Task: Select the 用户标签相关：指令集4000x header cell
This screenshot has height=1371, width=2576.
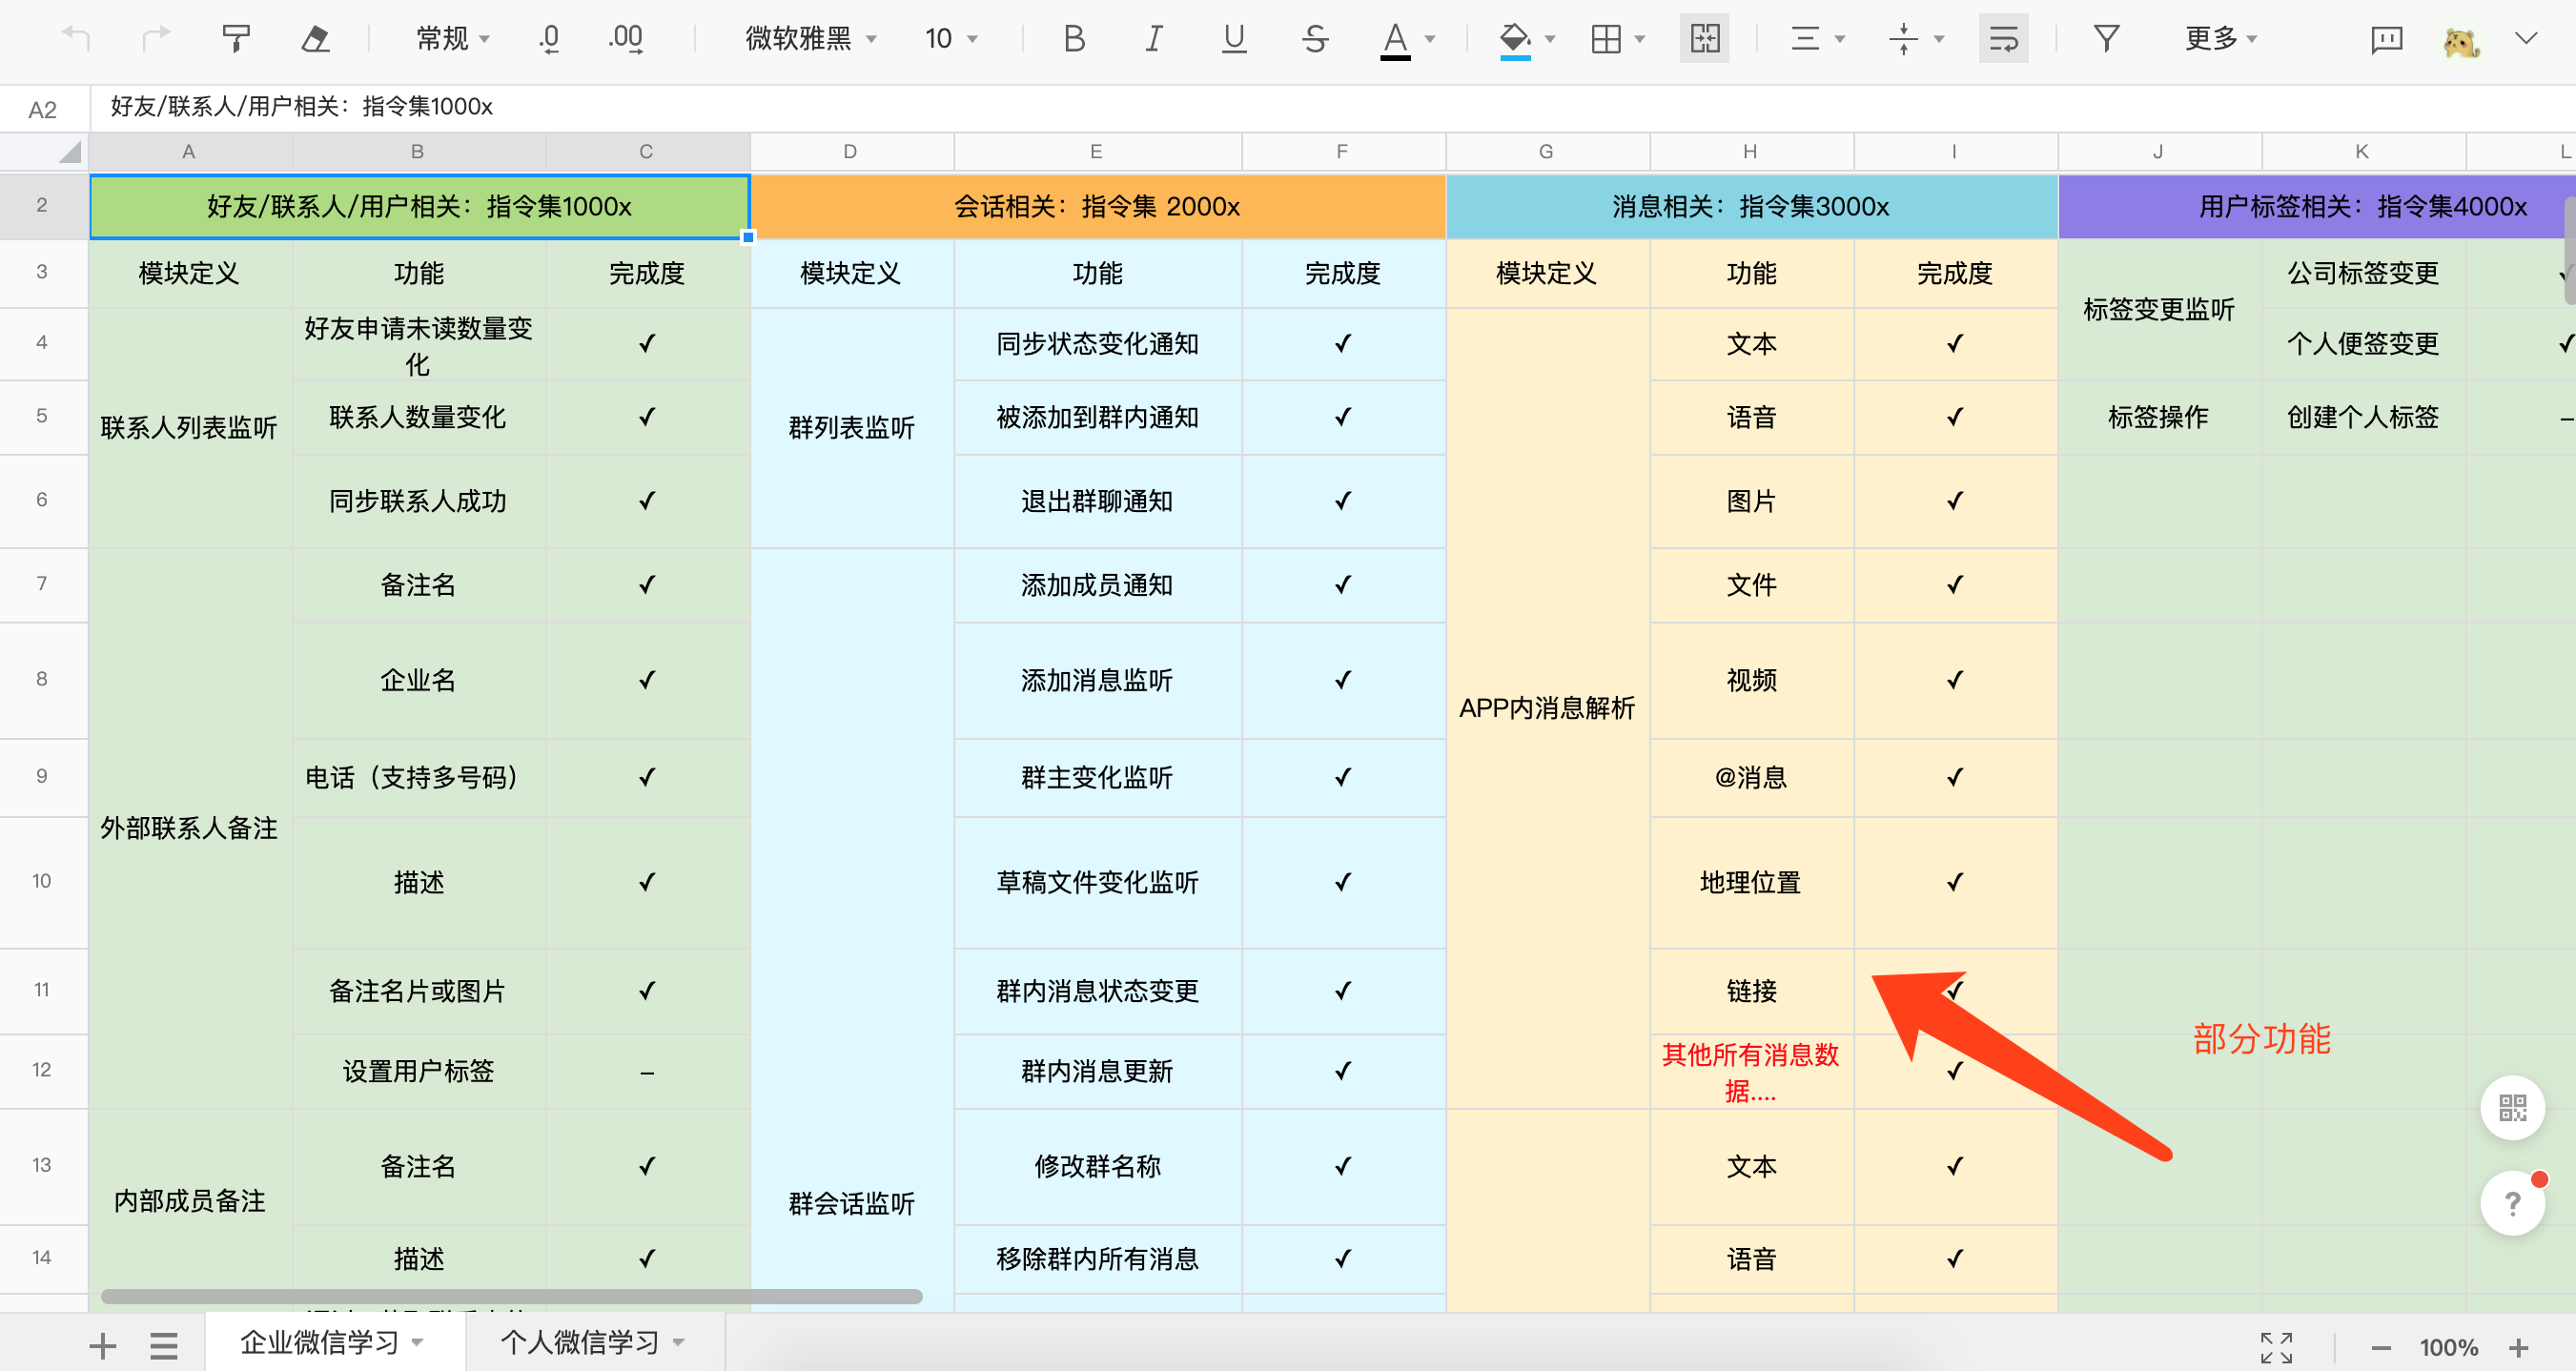Action: click(x=2316, y=207)
